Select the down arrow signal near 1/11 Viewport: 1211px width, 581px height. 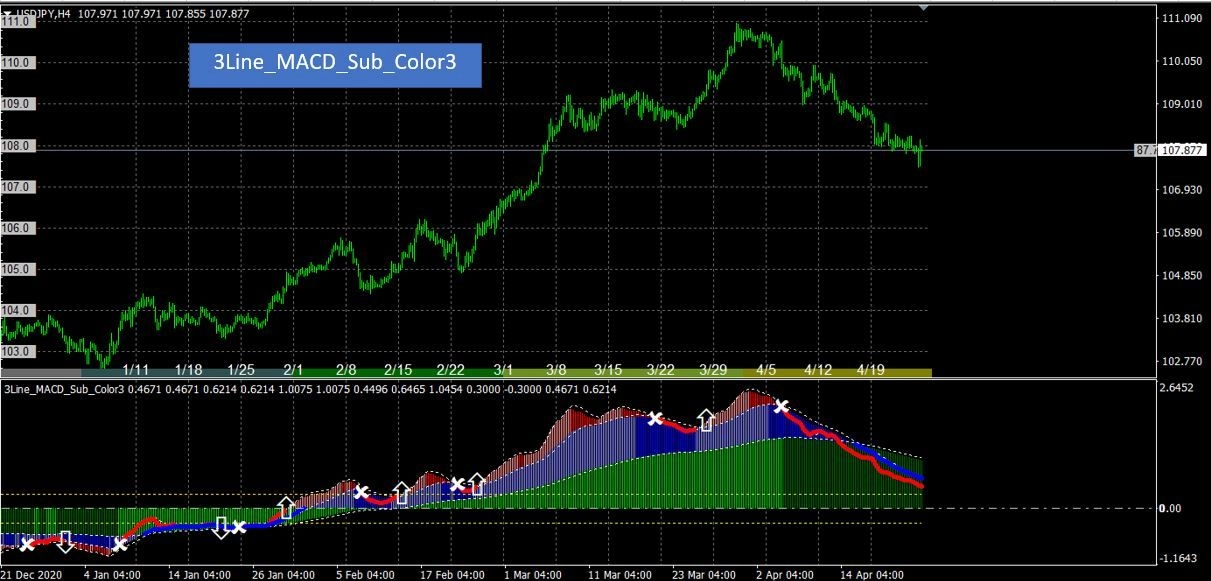65,540
